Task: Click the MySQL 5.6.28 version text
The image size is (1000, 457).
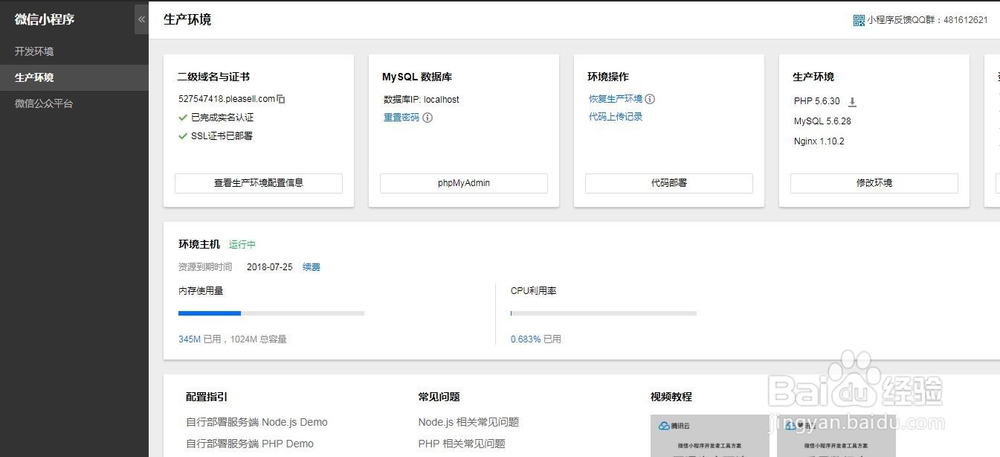Action: pyautogui.click(x=822, y=121)
